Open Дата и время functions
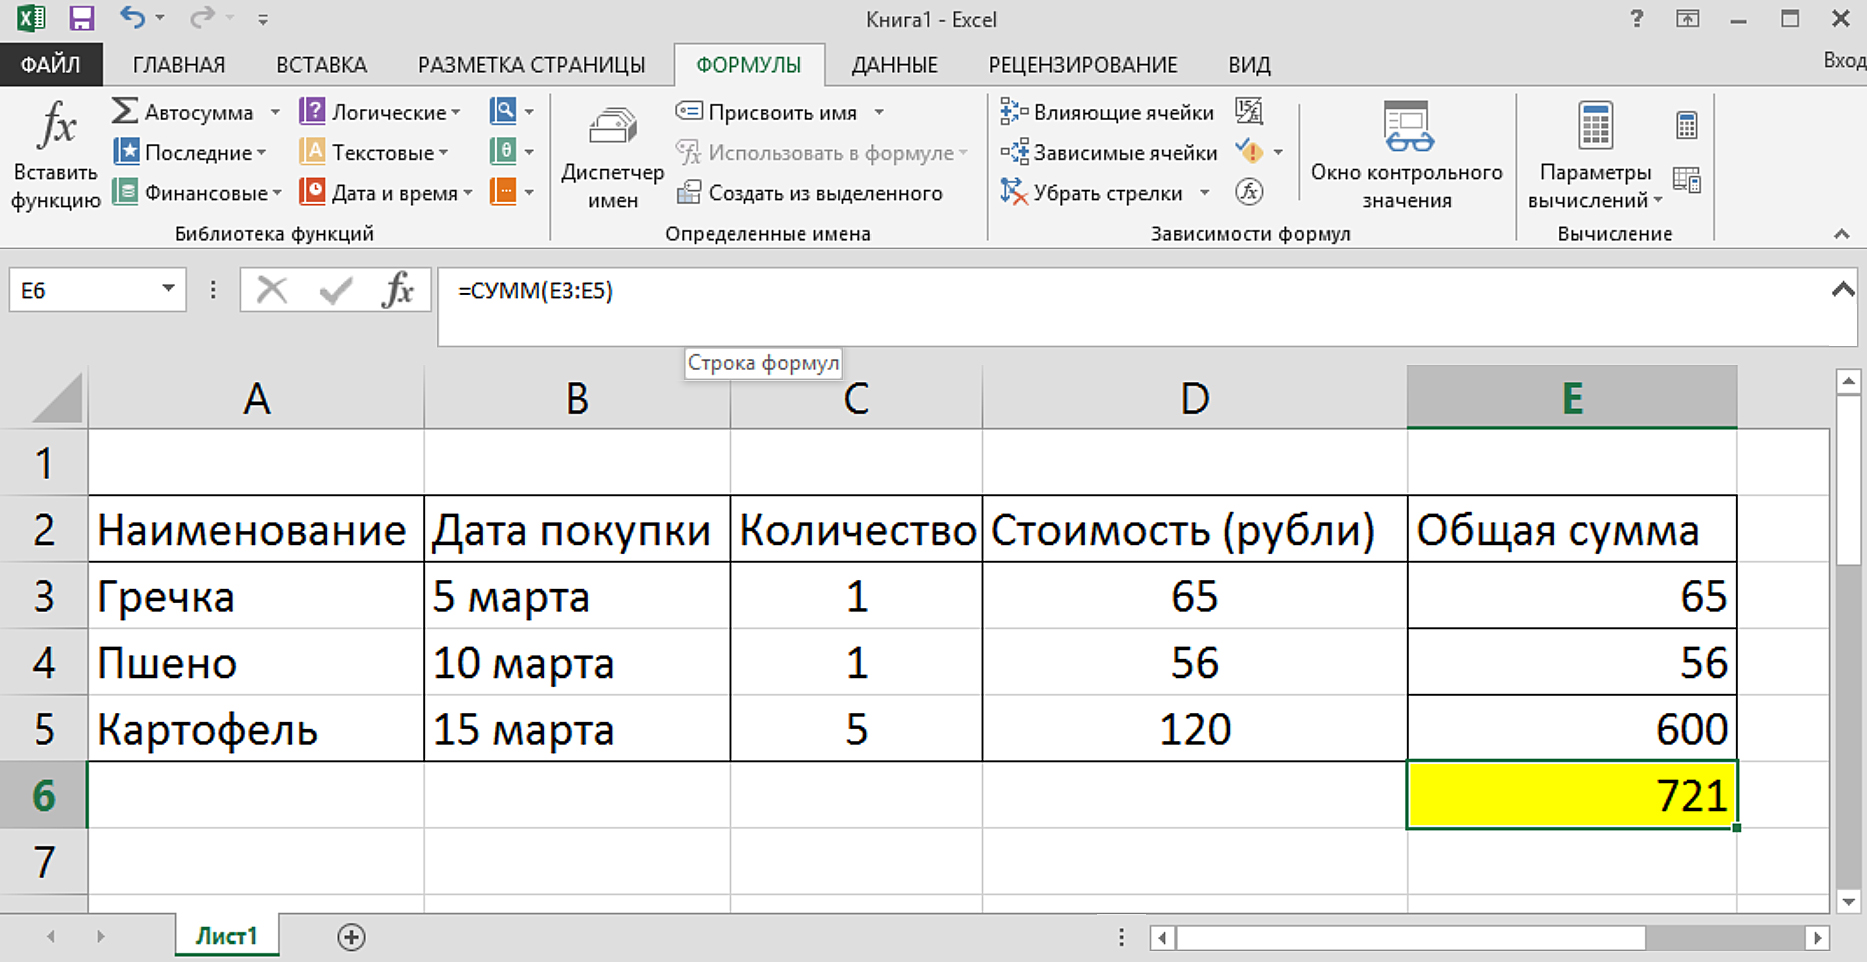This screenshot has width=1867, height=962. pos(385,192)
